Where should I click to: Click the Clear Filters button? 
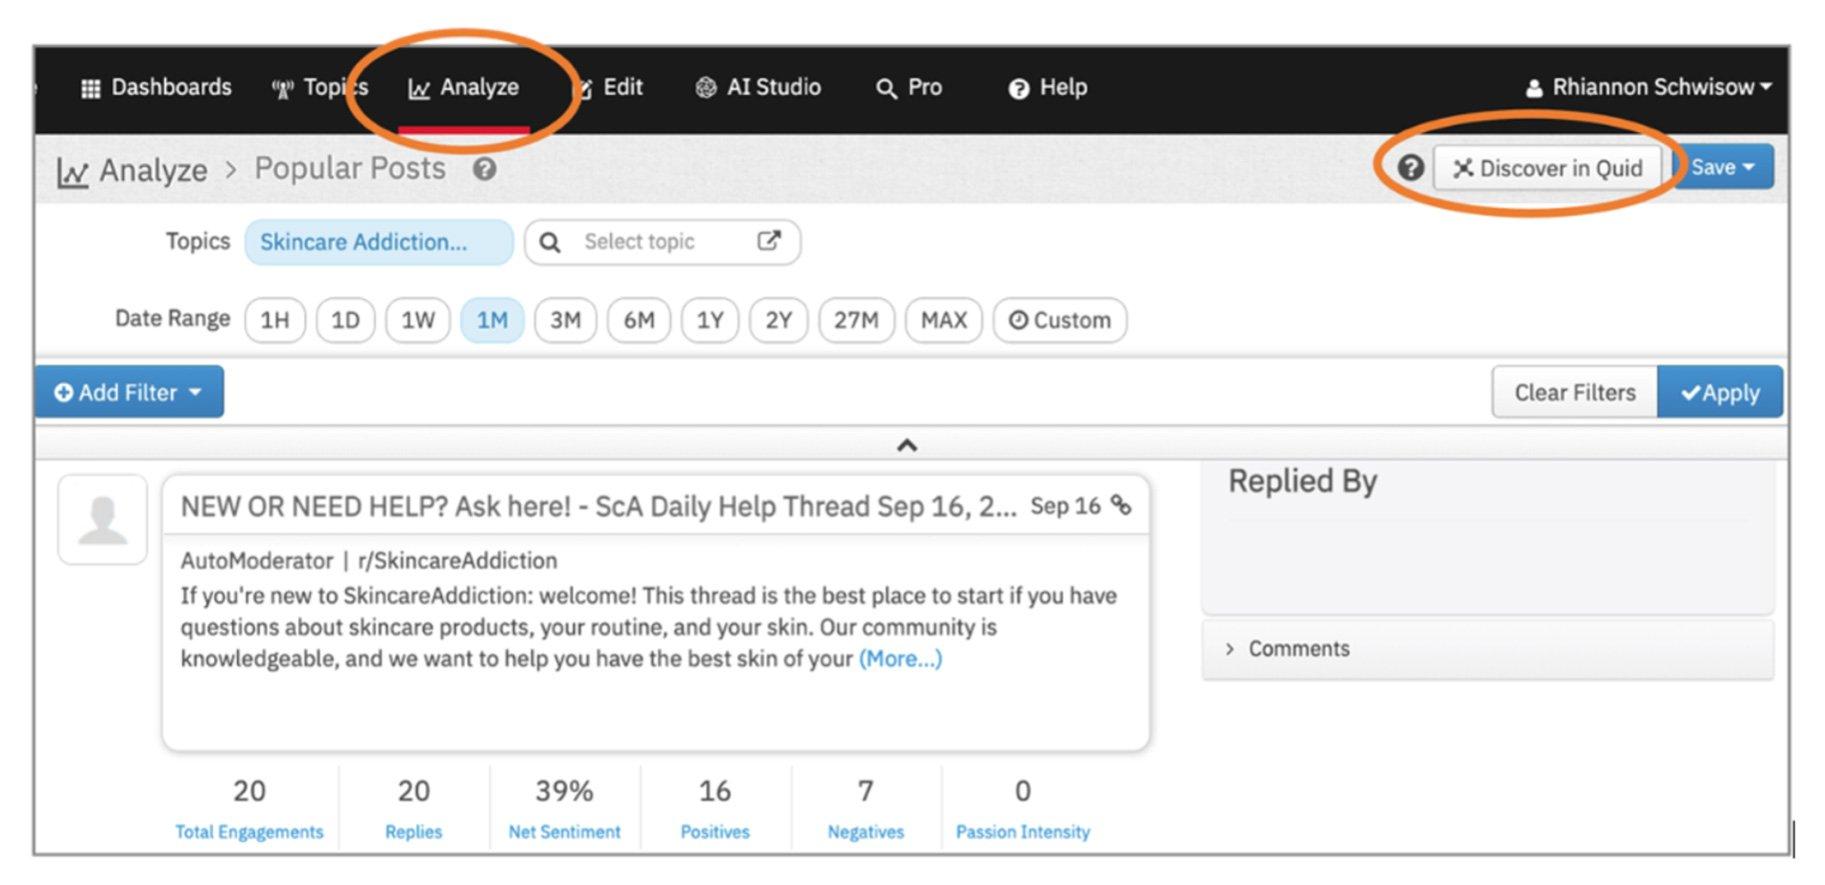[x=1575, y=392]
